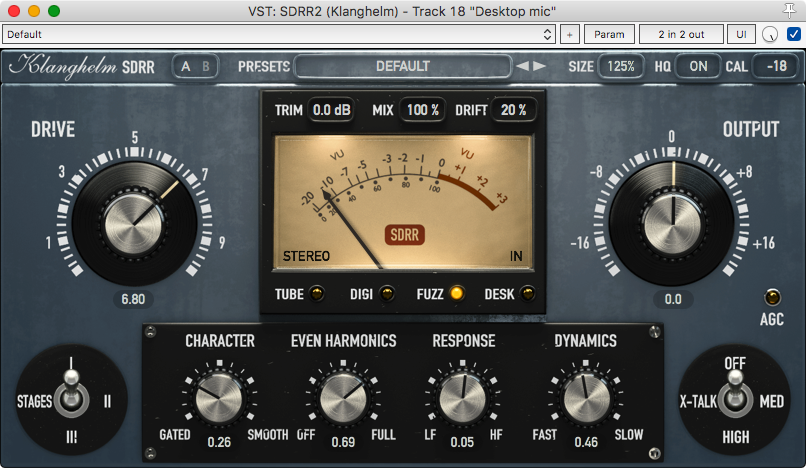Click the TRIM 0.0 dB value

click(x=332, y=110)
